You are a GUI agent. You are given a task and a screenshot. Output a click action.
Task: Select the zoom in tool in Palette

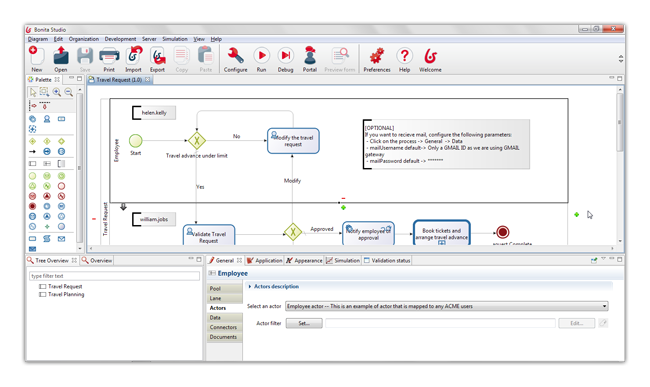click(56, 92)
